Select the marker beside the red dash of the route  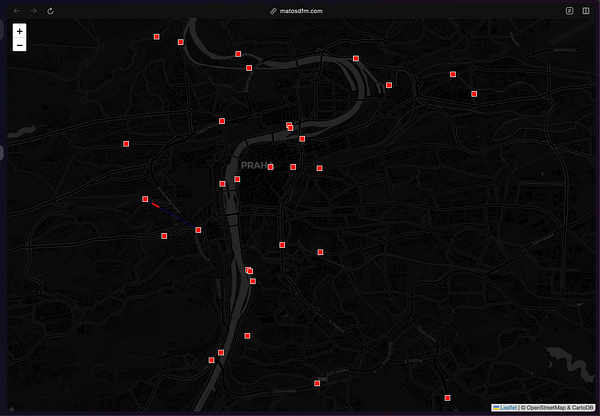[x=145, y=199]
